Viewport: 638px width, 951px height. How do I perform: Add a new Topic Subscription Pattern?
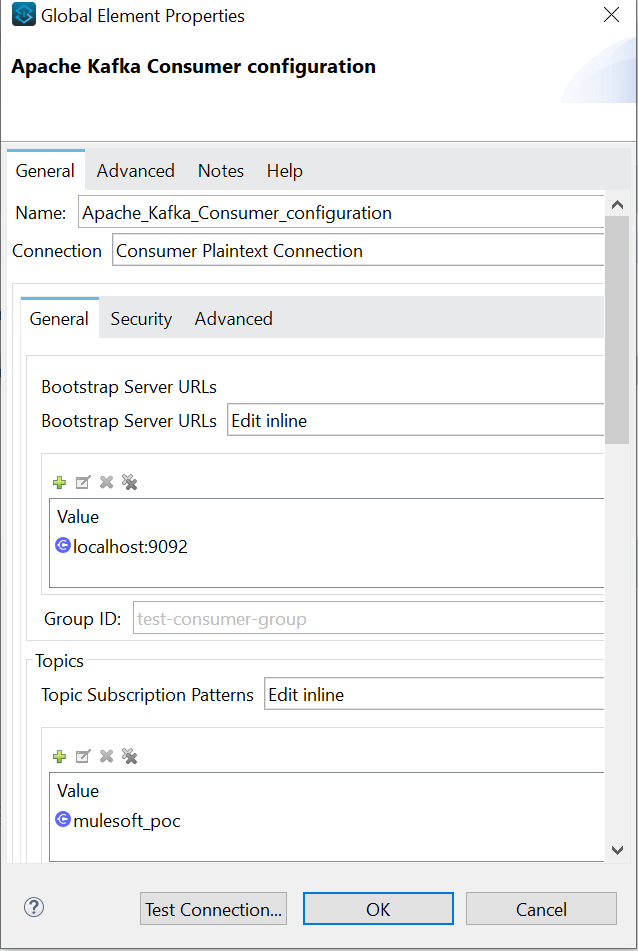point(59,756)
